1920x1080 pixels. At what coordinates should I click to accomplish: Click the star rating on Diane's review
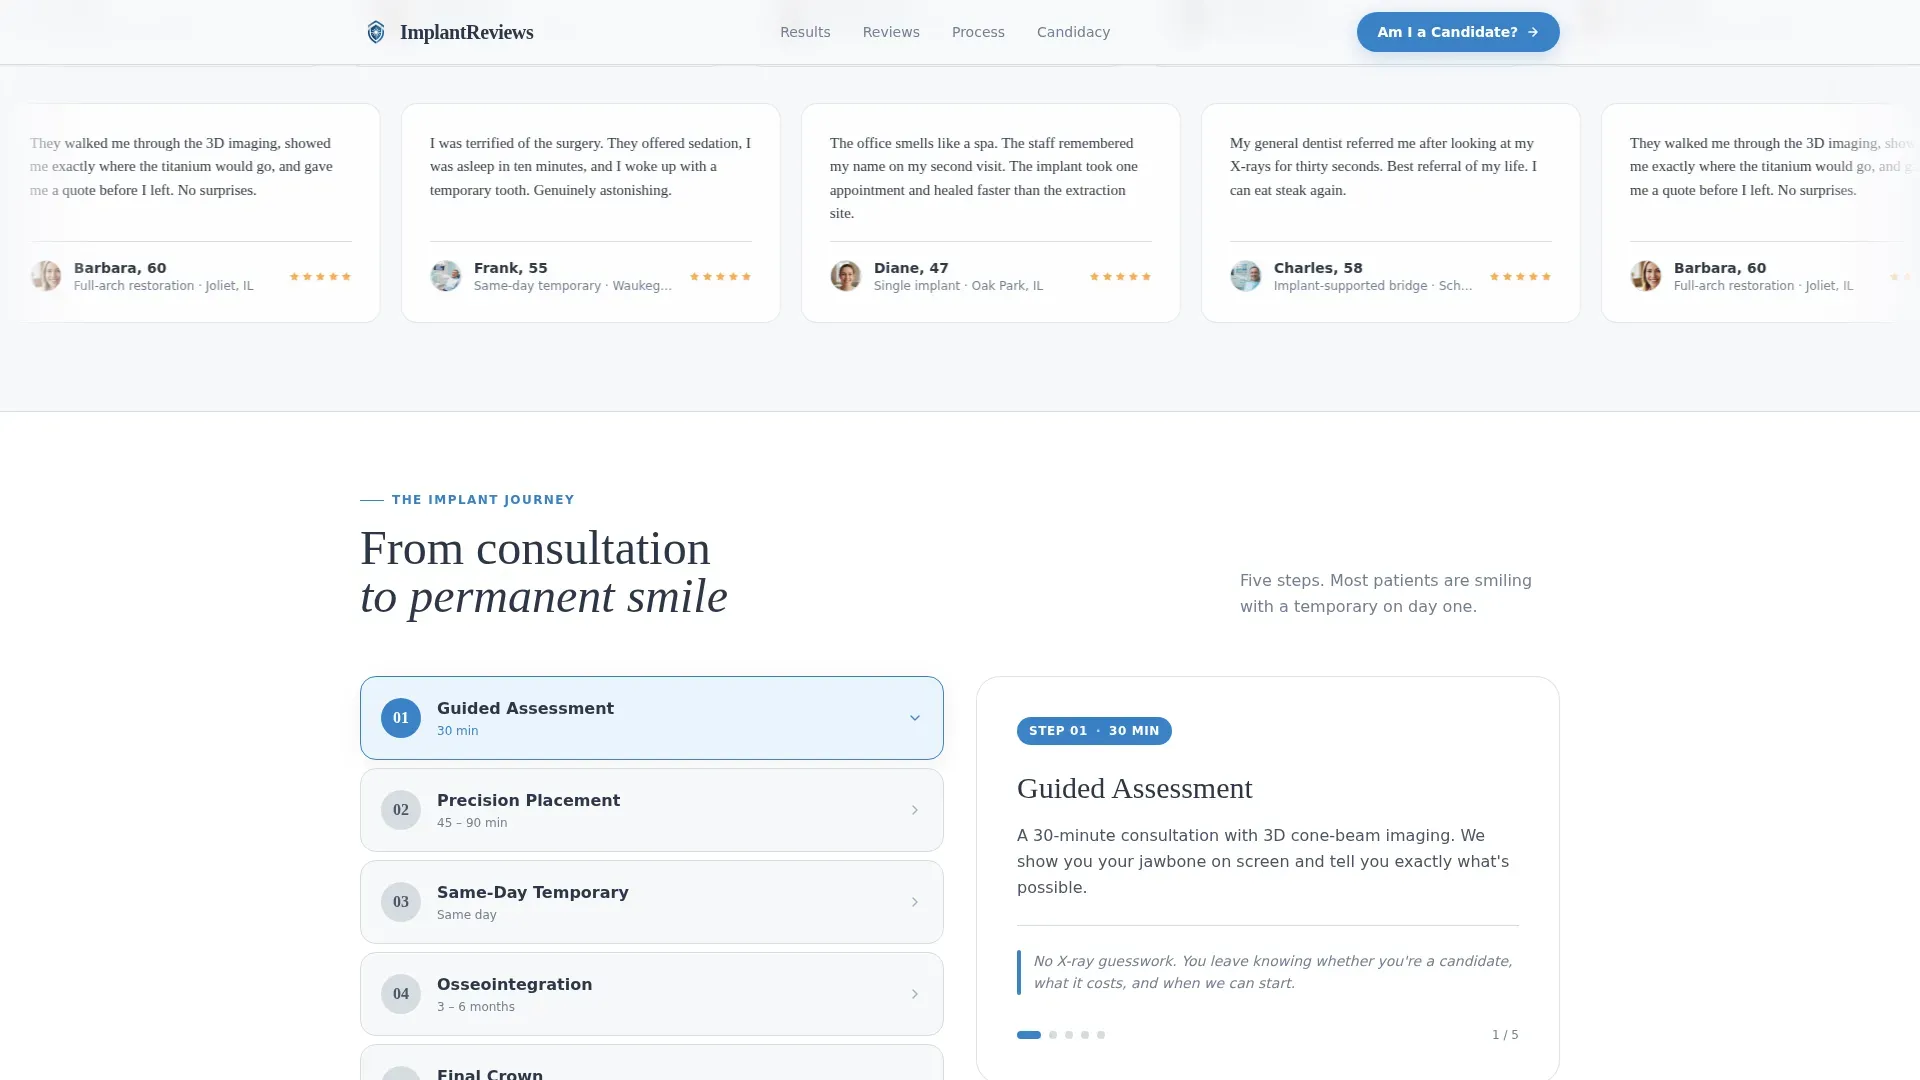pyautogui.click(x=1120, y=277)
